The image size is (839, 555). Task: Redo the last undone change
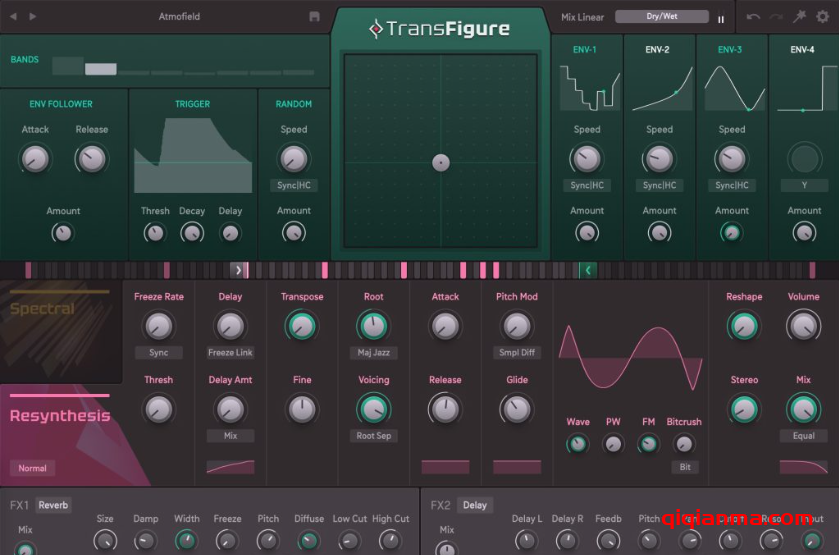776,17
